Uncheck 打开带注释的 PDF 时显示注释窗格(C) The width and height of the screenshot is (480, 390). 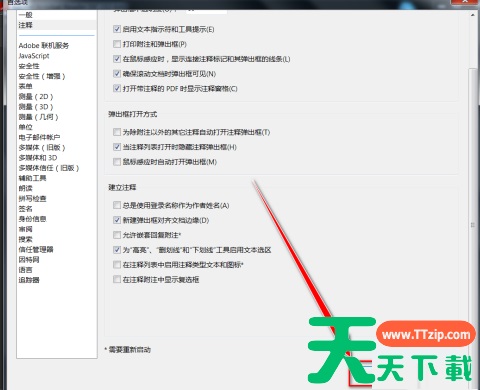(117, 89)
